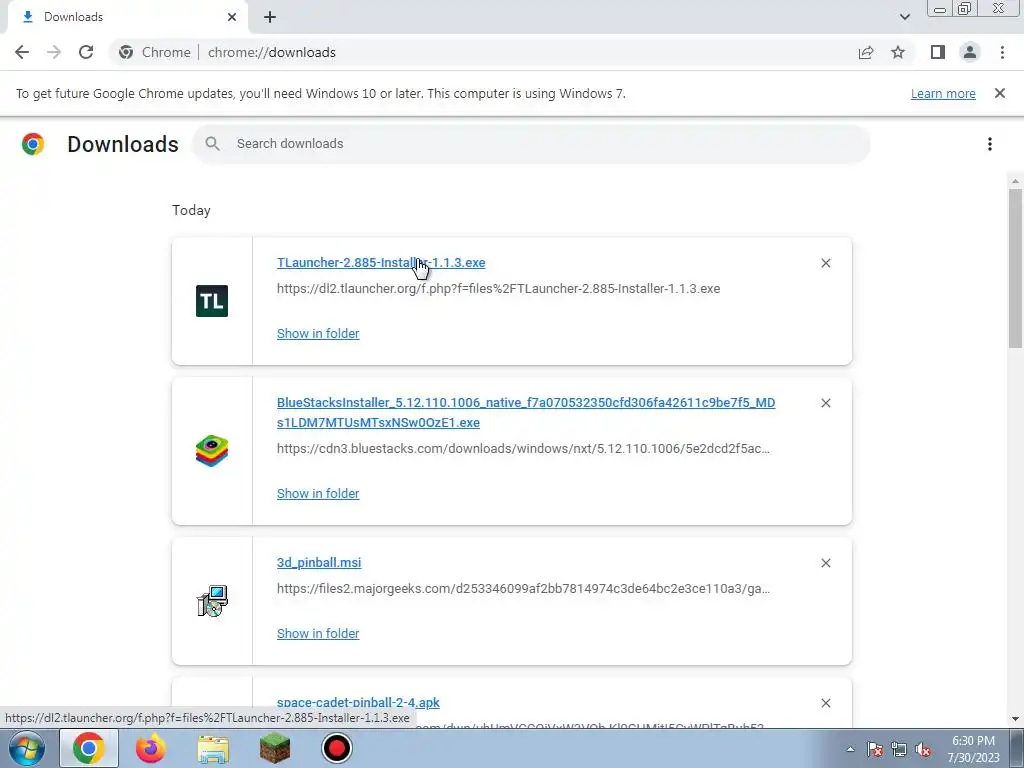Focus the Search downloads field
This screenshot has height=768, width=1024.
531,144
